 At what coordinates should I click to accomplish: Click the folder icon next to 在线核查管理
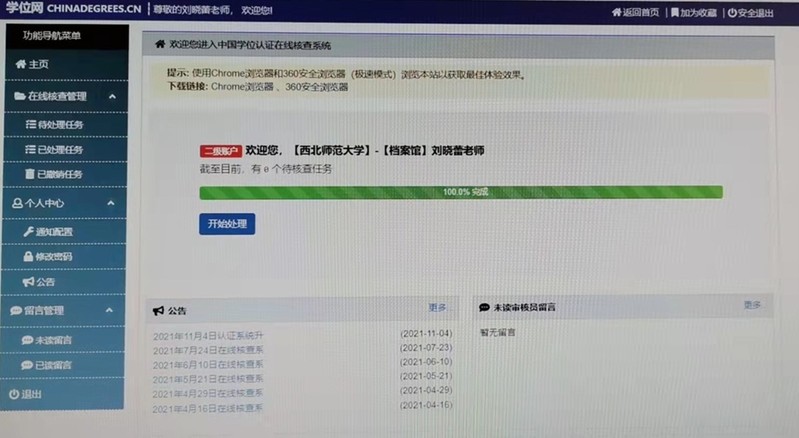click(20, 96)
